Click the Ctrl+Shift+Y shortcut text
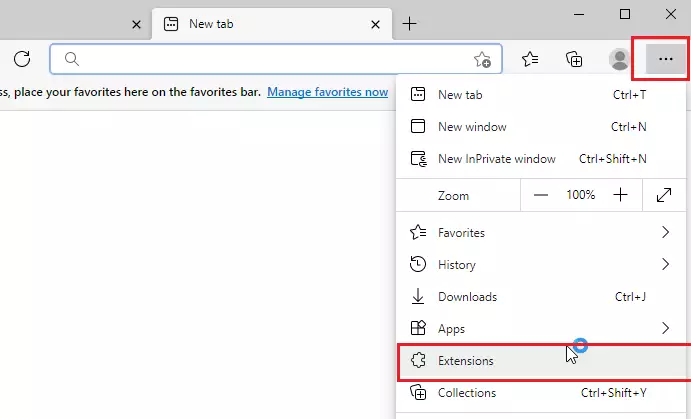 tap(613, 393)
